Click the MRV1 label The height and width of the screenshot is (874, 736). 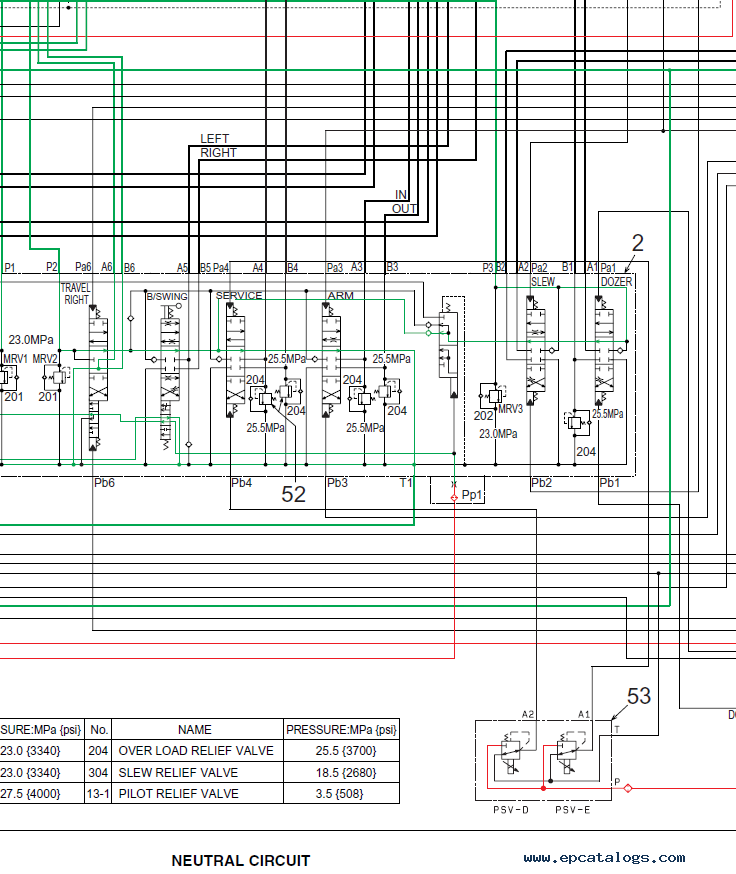point(15,359)
